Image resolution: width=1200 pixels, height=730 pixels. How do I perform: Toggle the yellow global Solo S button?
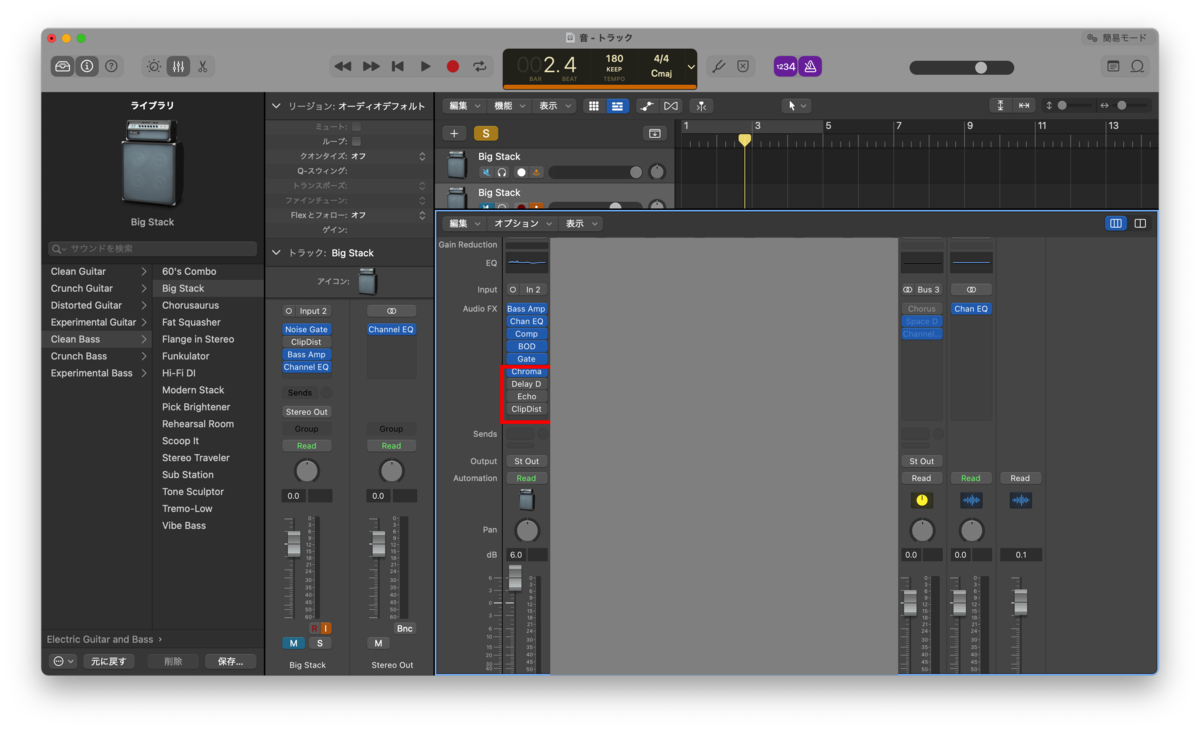486,133
